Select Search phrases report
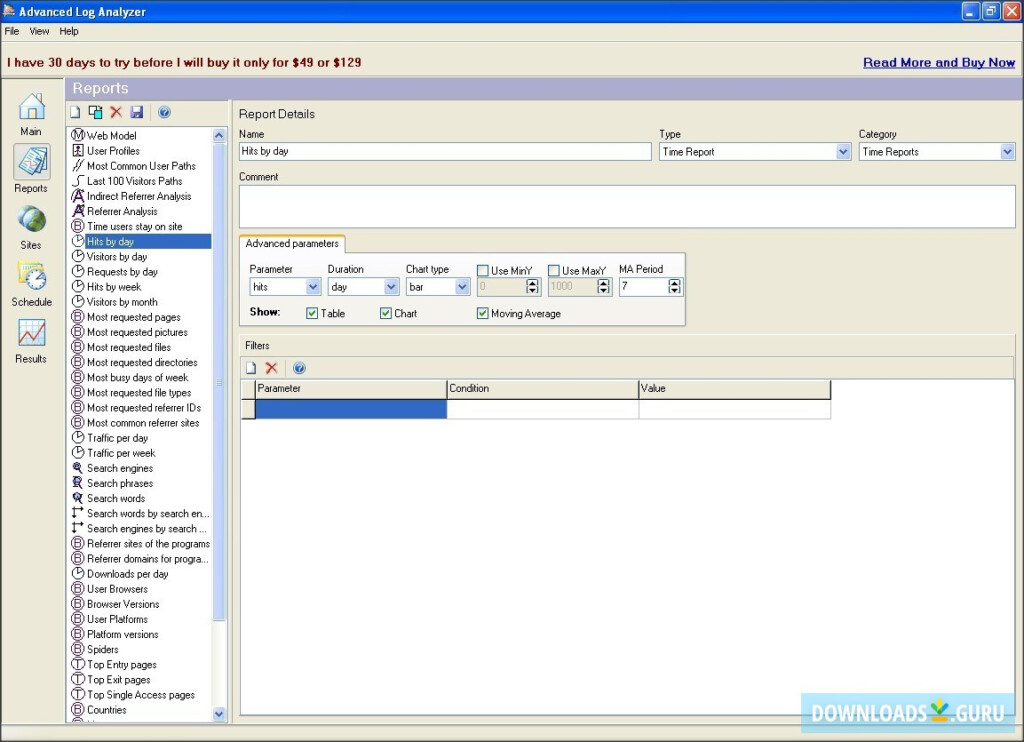Screen dimensions: 1024x742 [x=120, y=483]
